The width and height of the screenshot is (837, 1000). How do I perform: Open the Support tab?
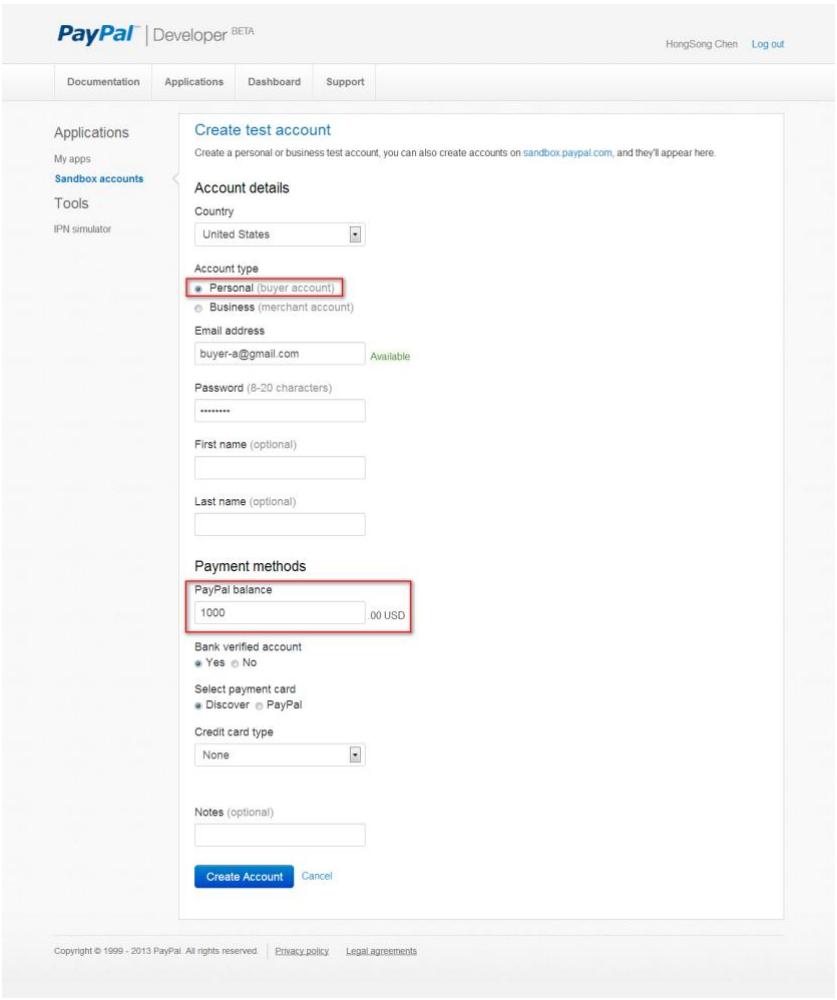345,82
